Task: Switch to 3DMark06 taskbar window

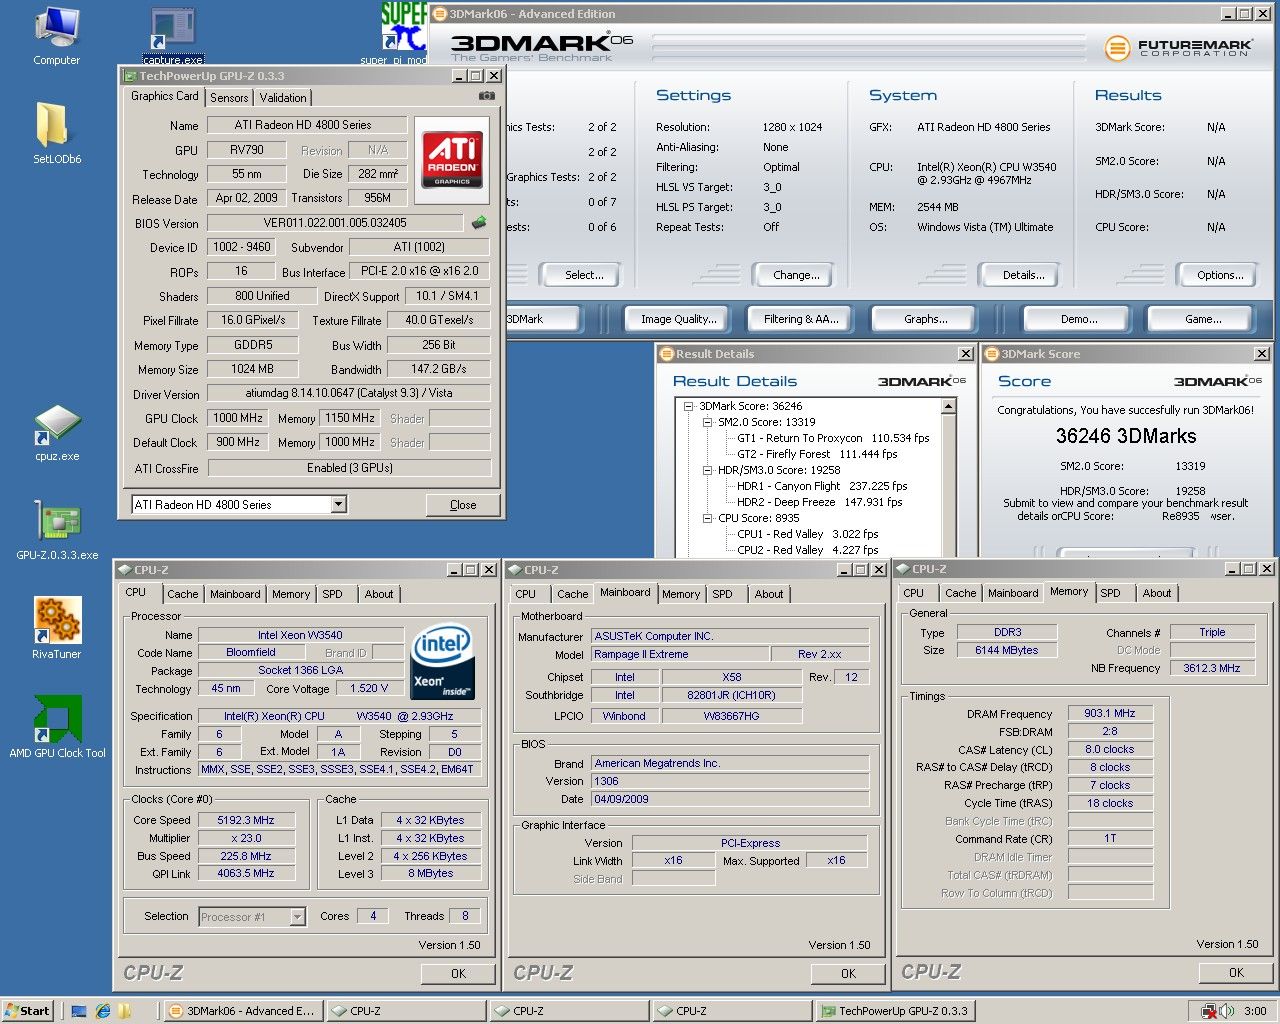Action: coord(243,1011)
